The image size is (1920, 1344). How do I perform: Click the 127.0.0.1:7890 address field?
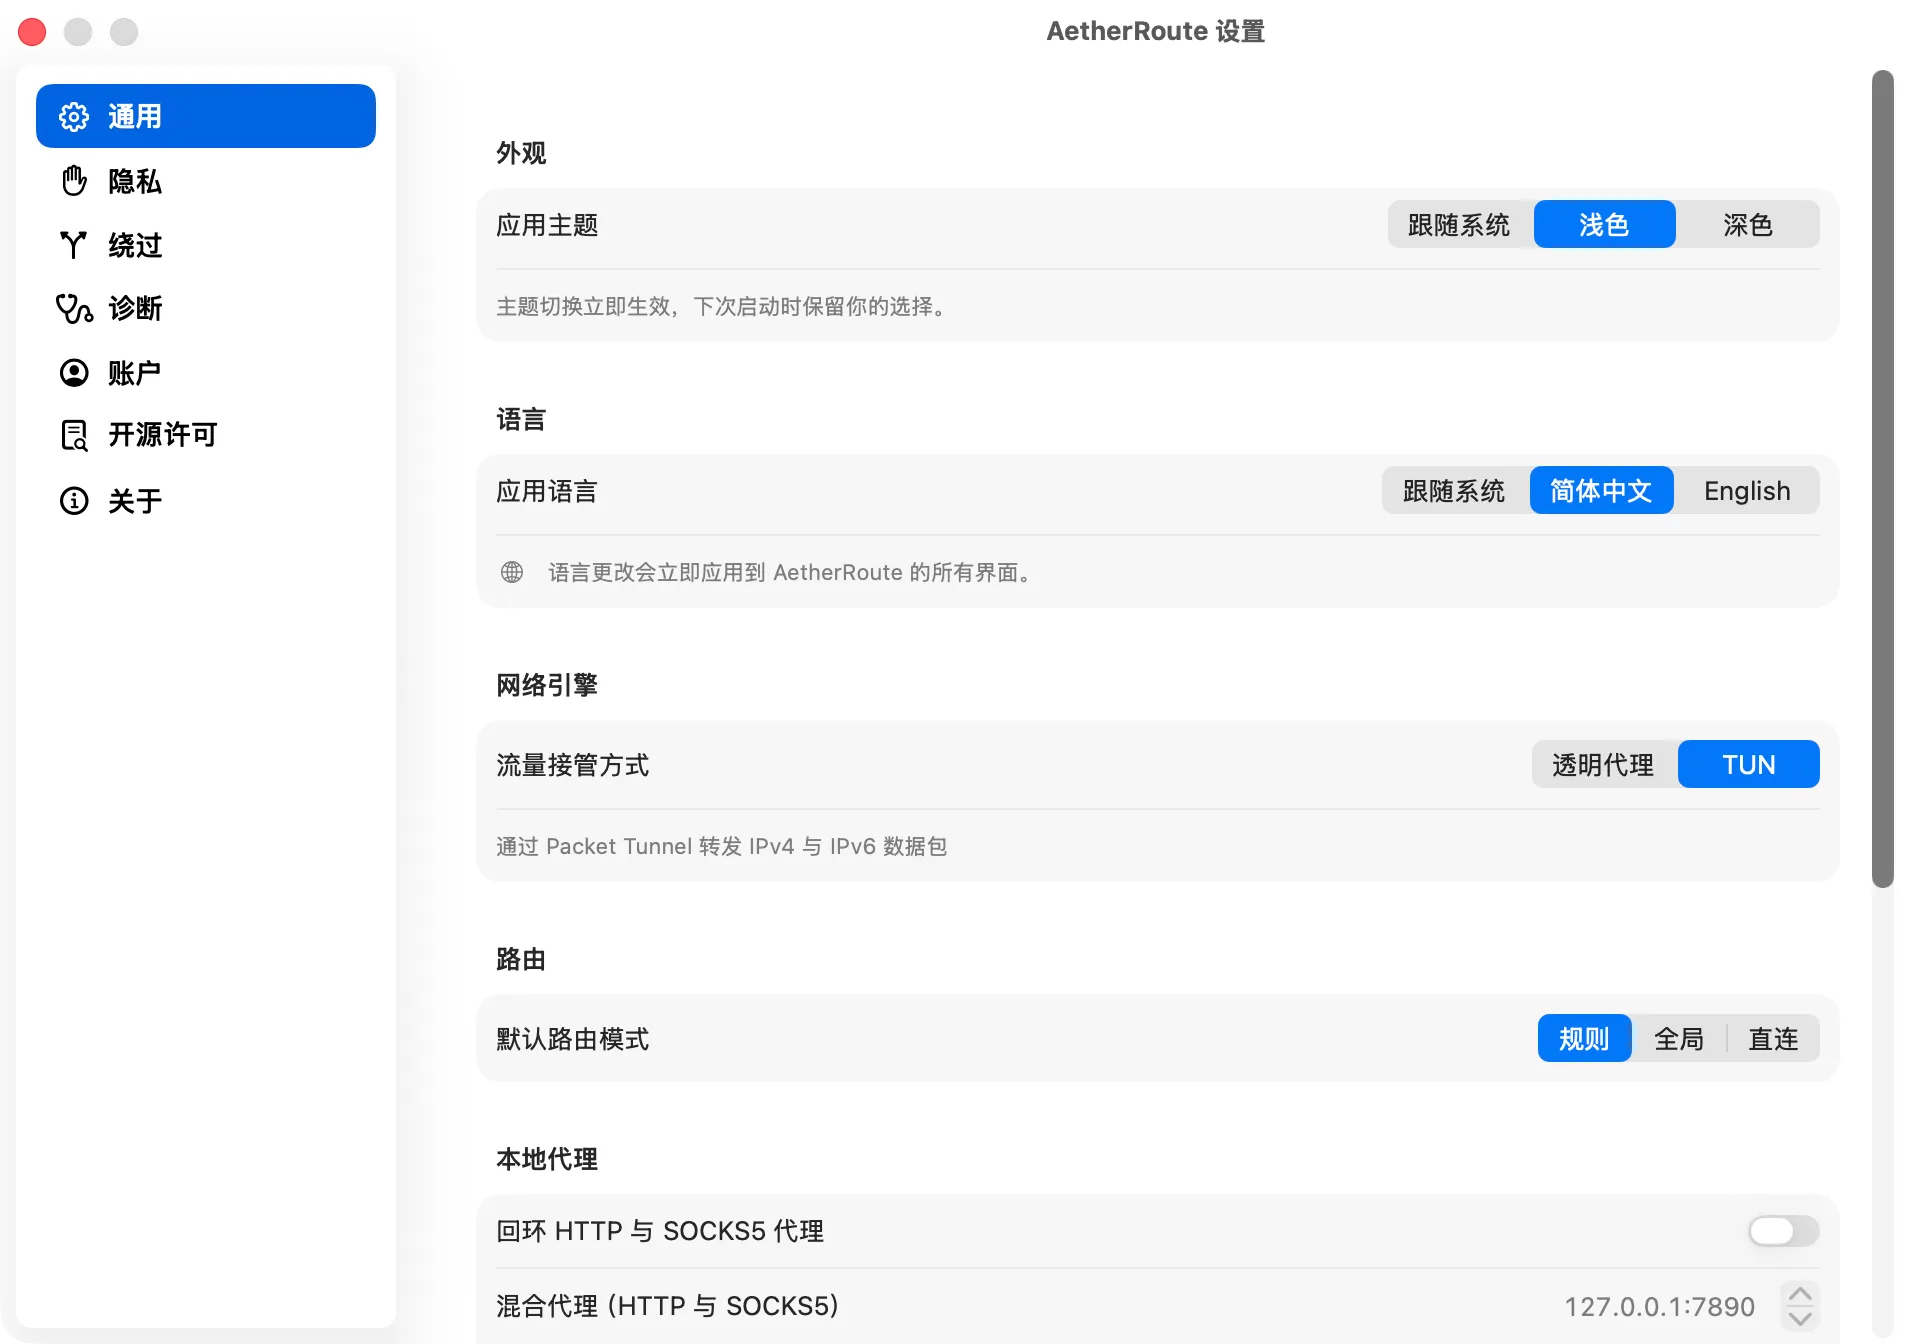1659,1306
